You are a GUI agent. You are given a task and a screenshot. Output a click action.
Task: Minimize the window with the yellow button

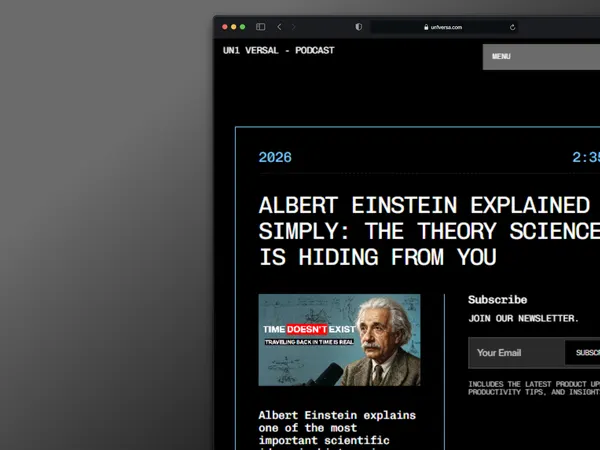[233, 27]
